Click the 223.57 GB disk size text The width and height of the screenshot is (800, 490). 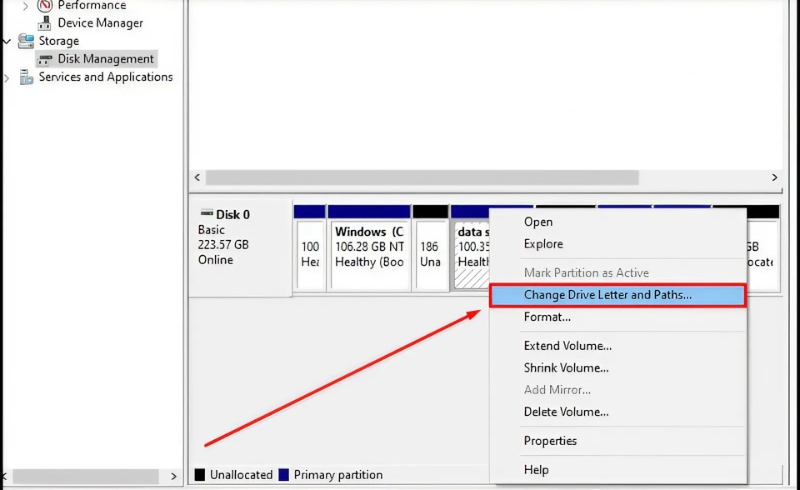pyautogui.click(x=223, y=244)
